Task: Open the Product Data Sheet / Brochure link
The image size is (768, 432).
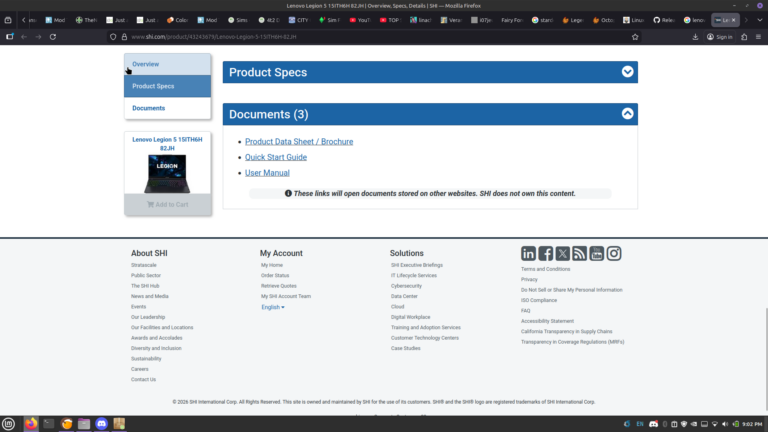Action: [299, 142]
